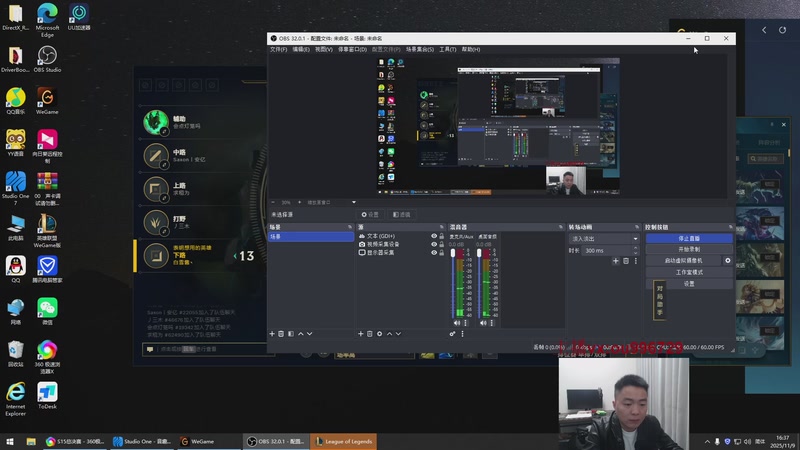Image resolution: width=800 pixels, height=450 pixels.
Task: Adjust 桌面音频 volume fader handle
Action: 479,254
